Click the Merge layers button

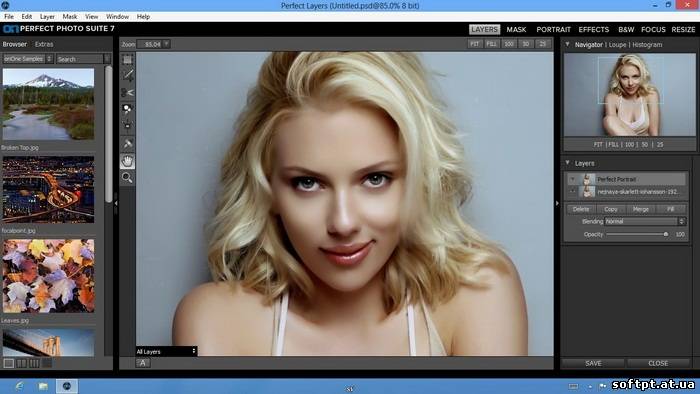[641, 209]
